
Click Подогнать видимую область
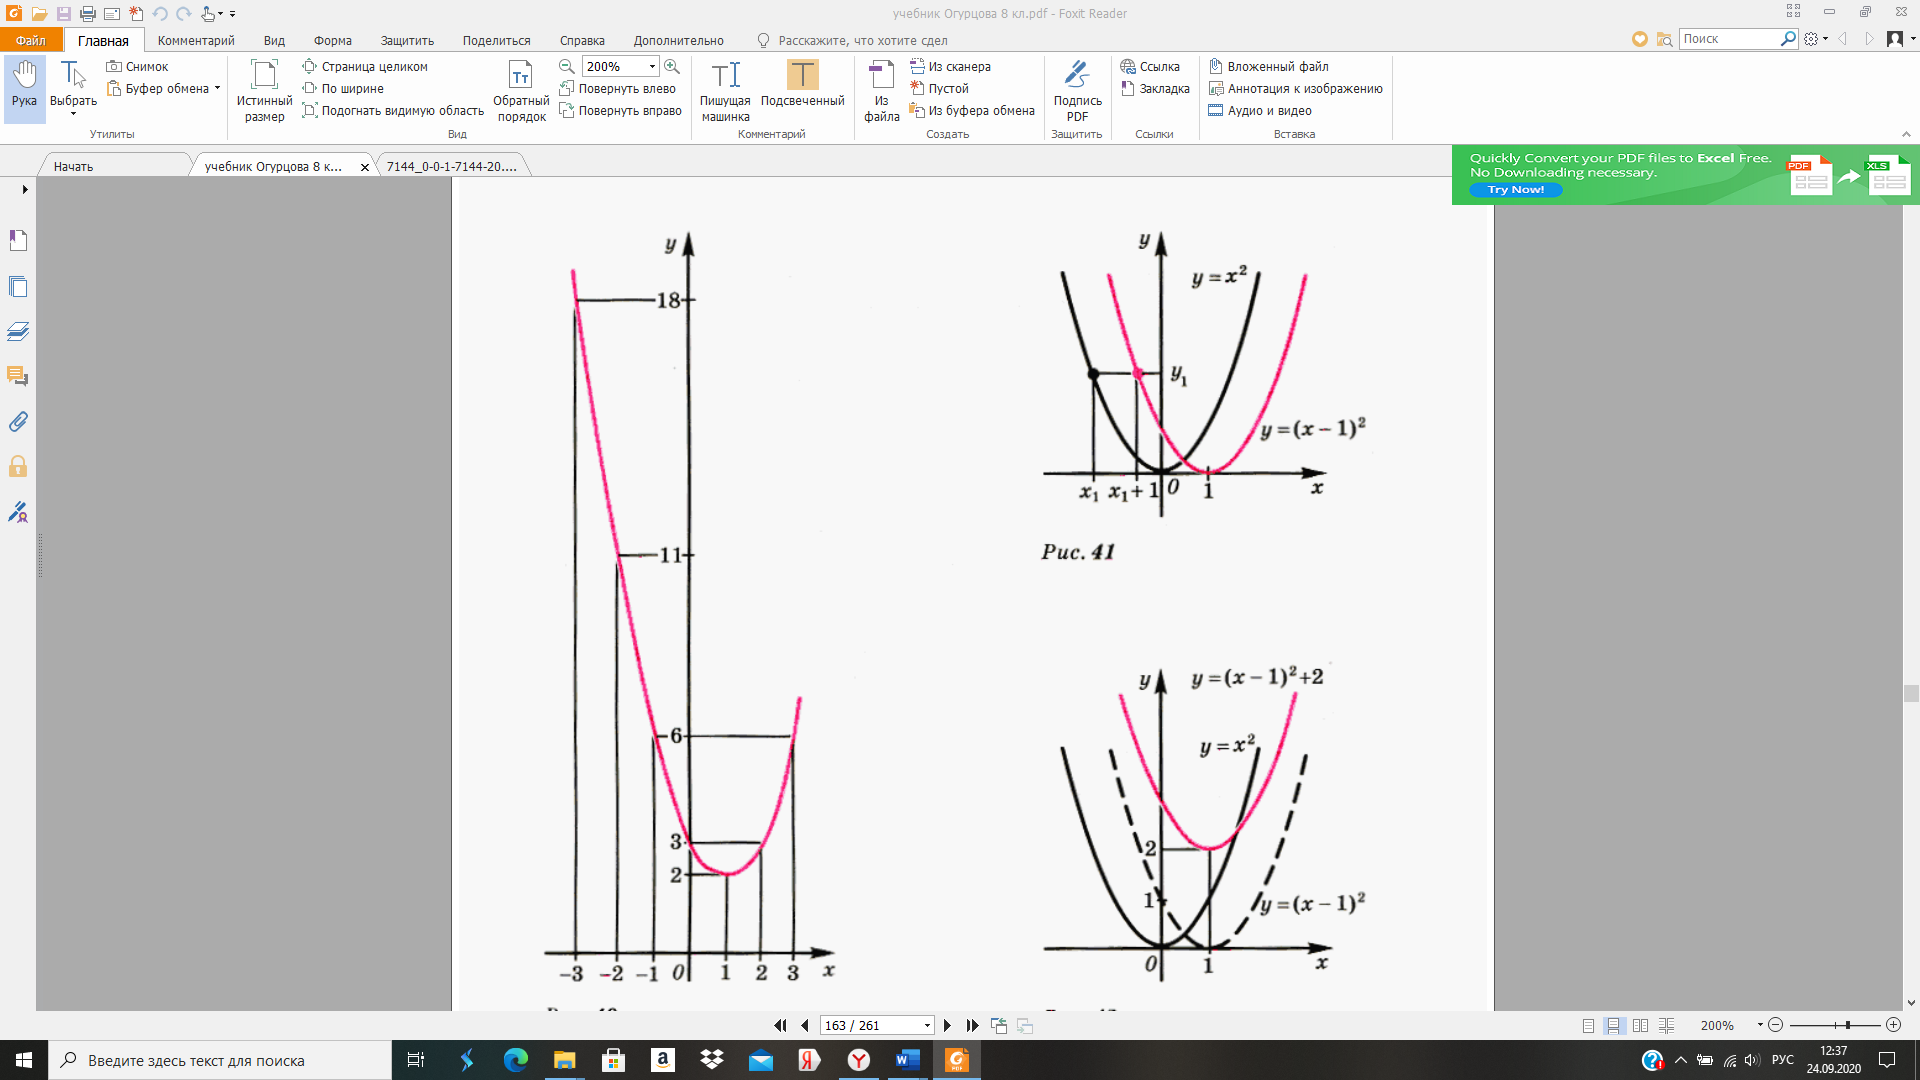[x=393, y=110]
